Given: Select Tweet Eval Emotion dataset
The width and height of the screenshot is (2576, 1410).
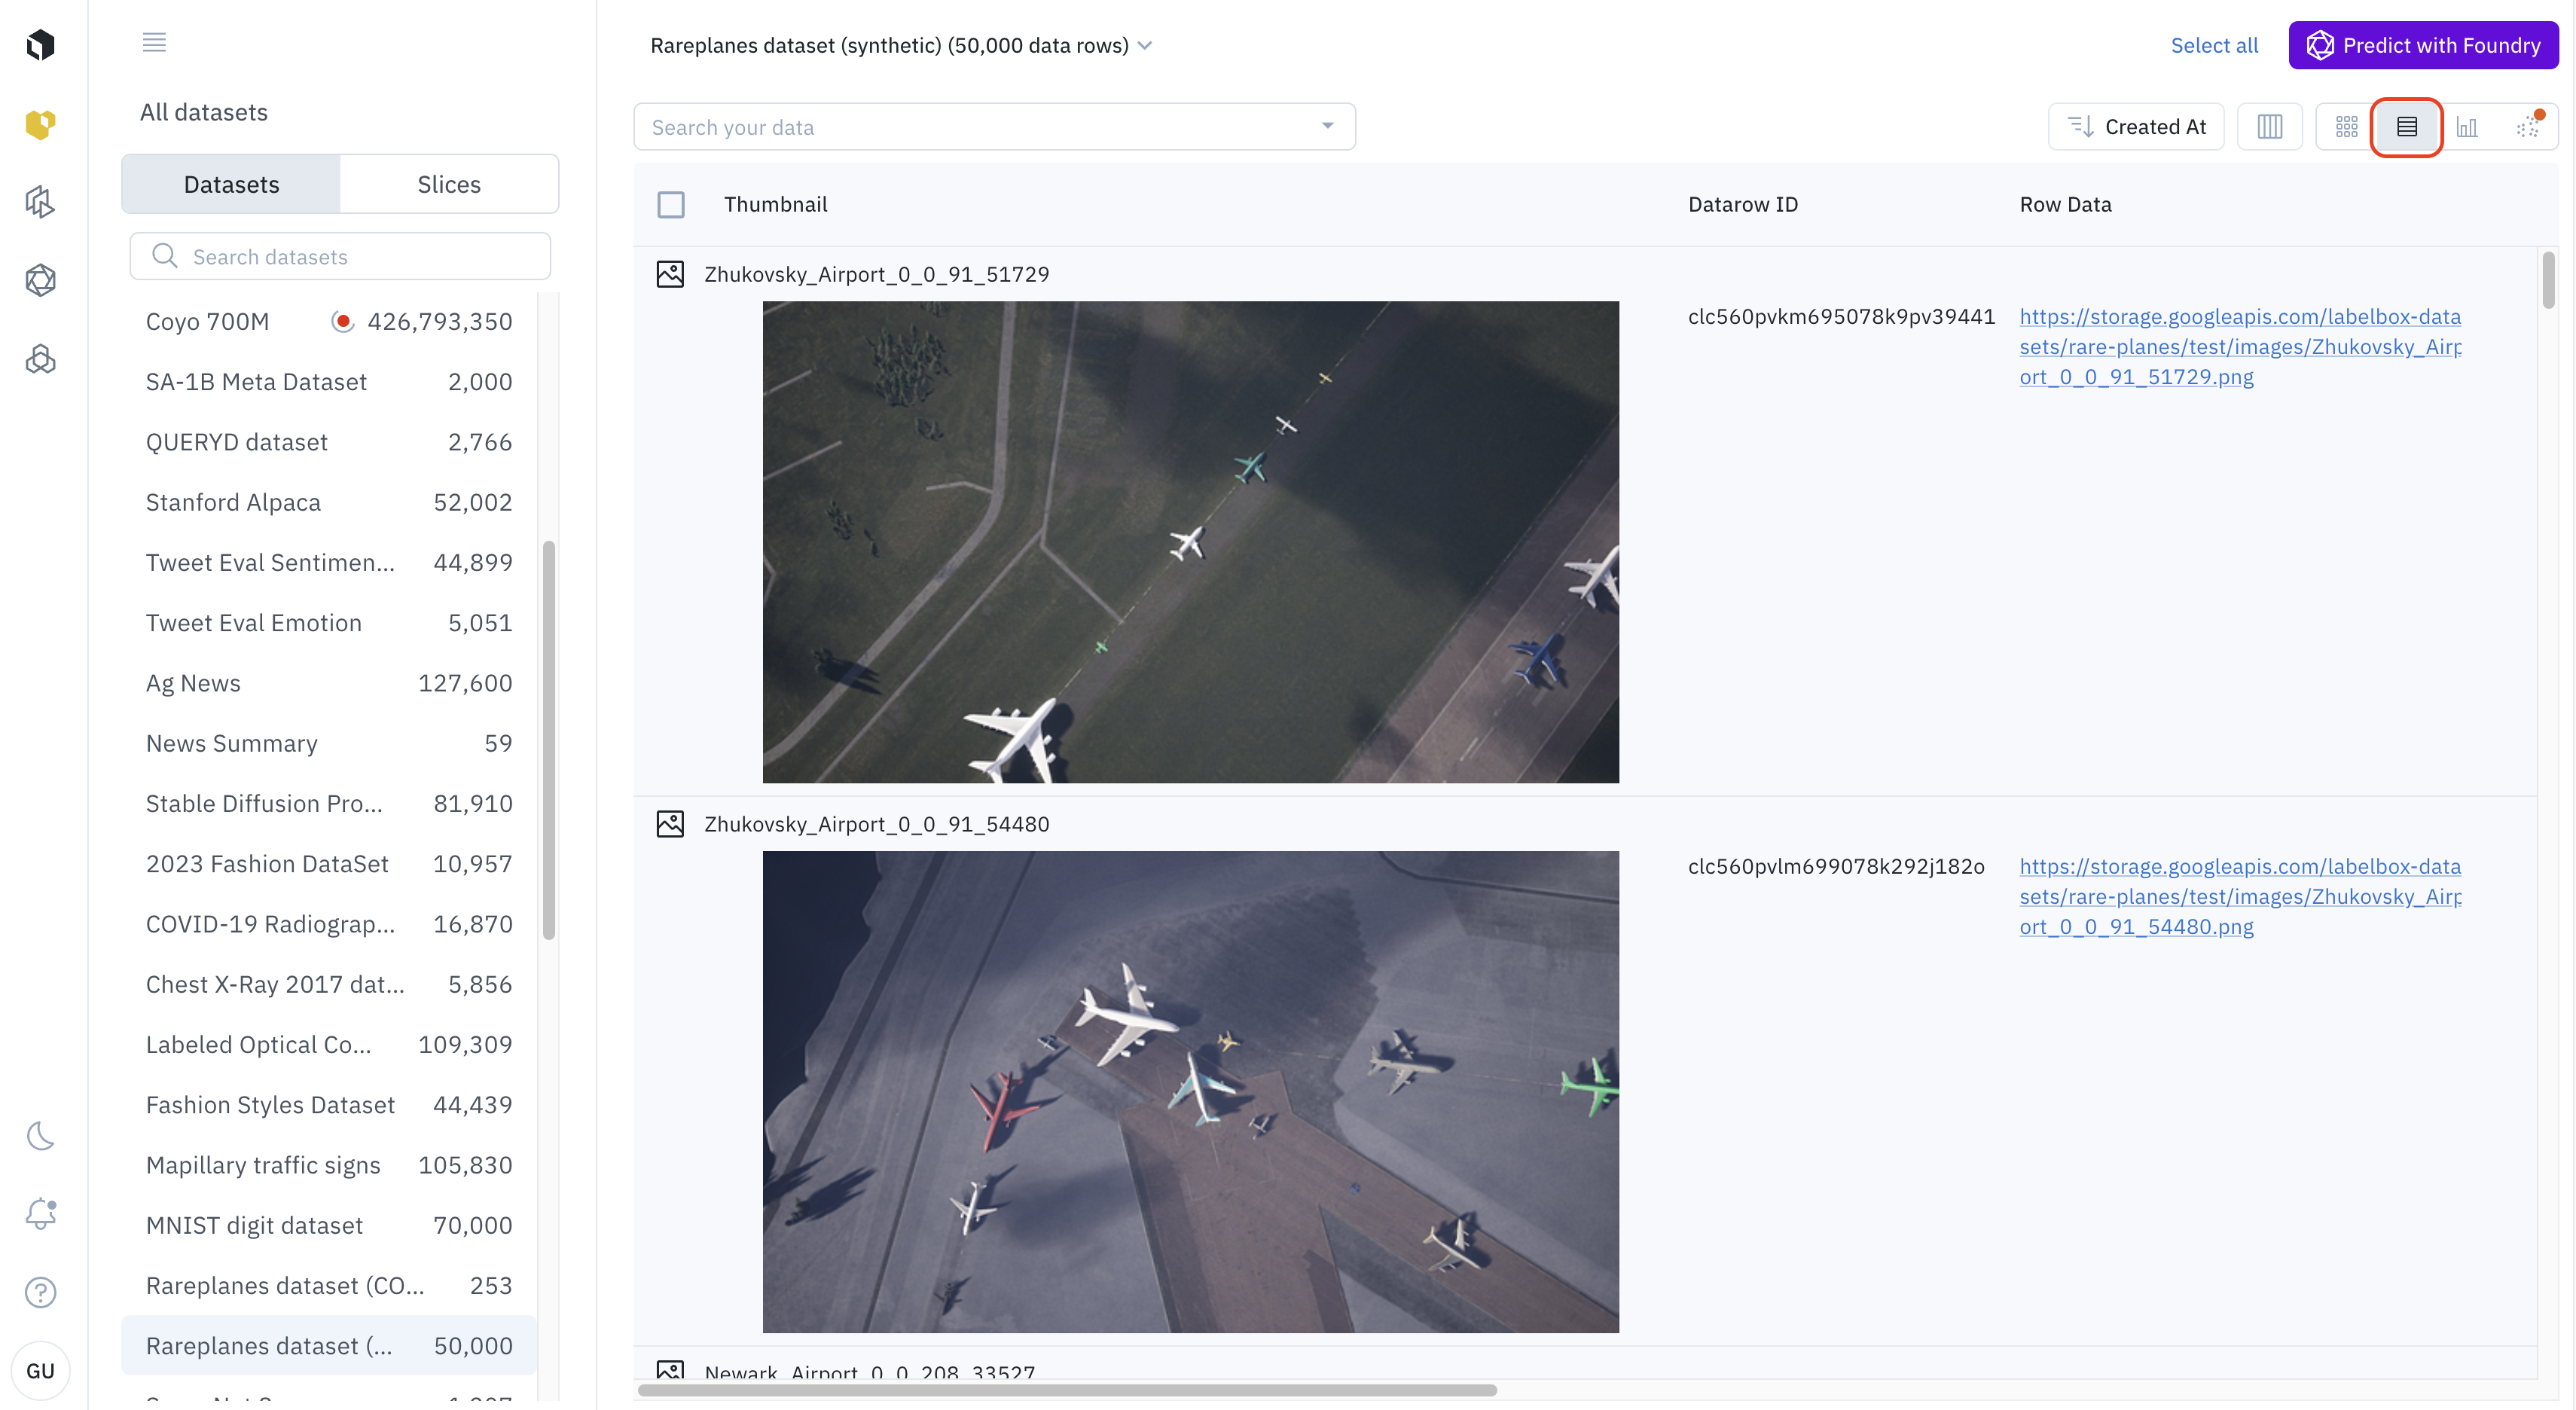Looking at the screenshot, I should [x=328, y=623].
